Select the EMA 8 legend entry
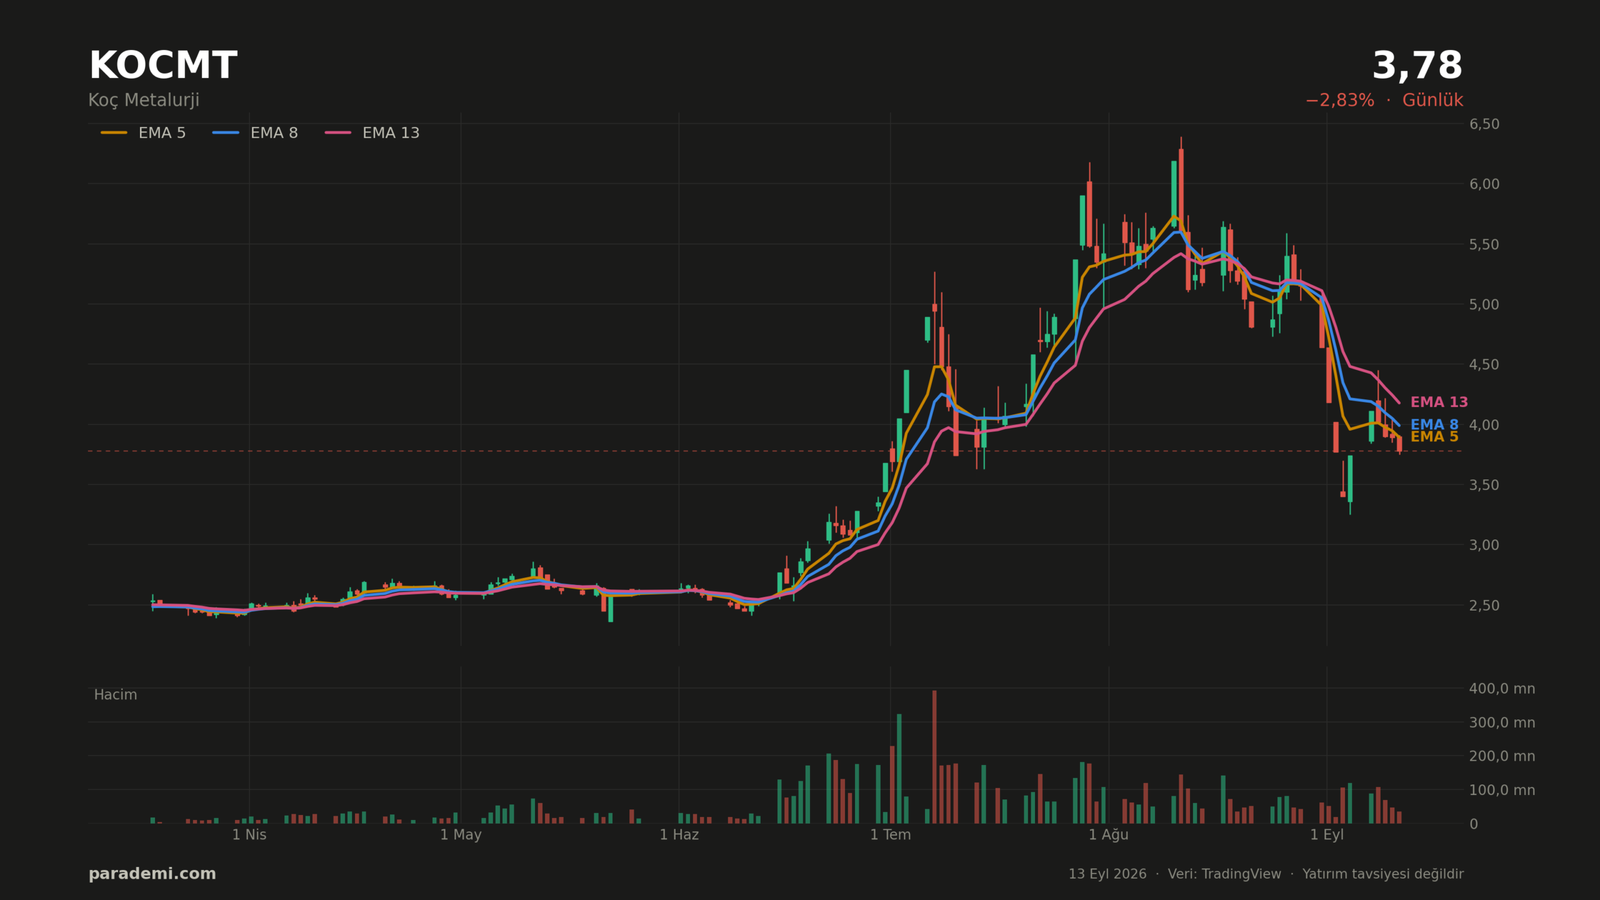Image resolution: width=1600 pixels, height=900 pixels. (256, 133)
